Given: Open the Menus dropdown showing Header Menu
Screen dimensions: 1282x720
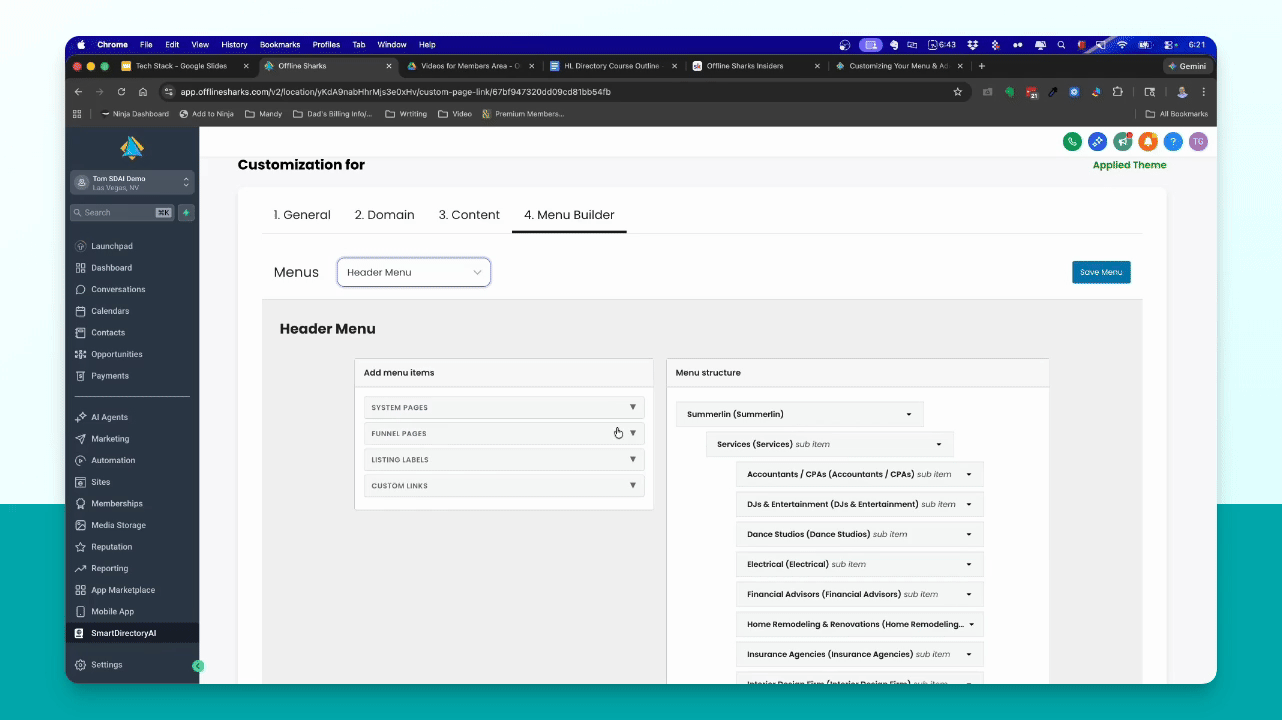Looking at the screenshot, I should pyautogui.click(x=414, y=272).
